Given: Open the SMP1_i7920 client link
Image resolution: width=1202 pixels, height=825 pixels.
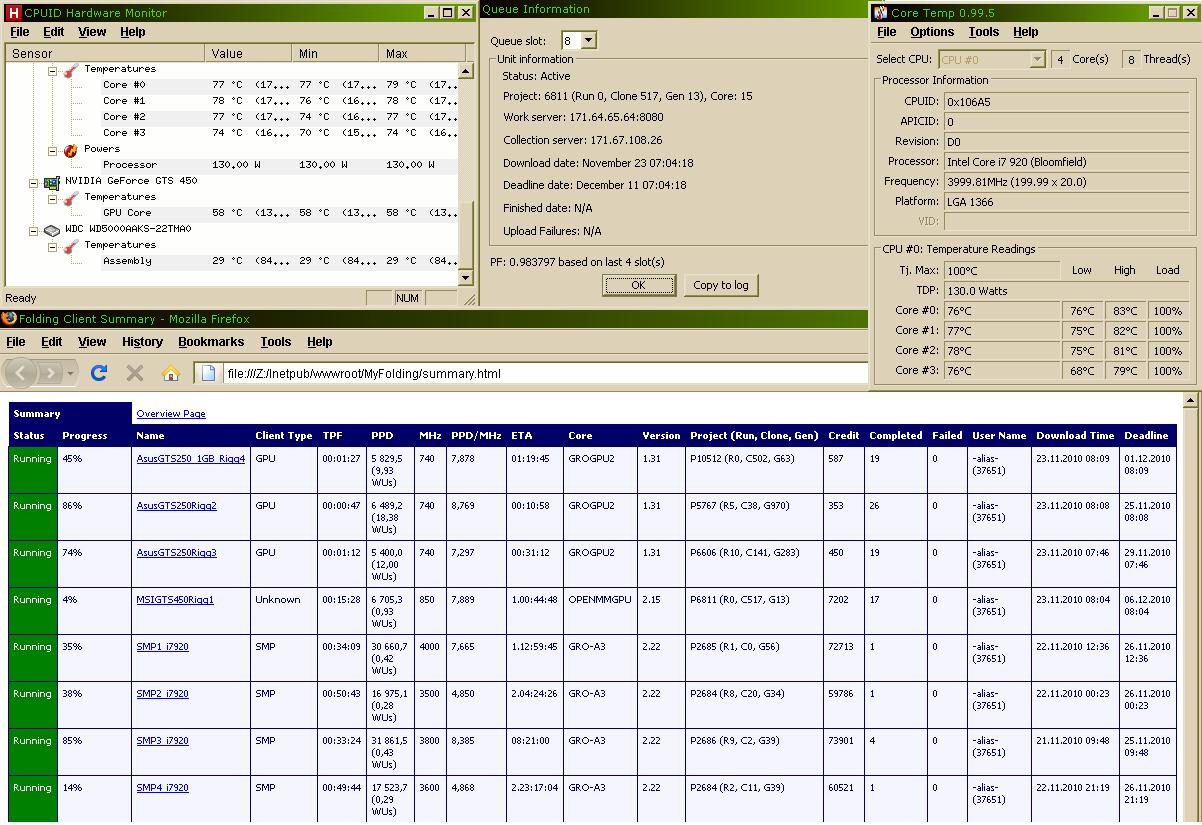Looking at the screenshot, I should click(x=162, y=647).
